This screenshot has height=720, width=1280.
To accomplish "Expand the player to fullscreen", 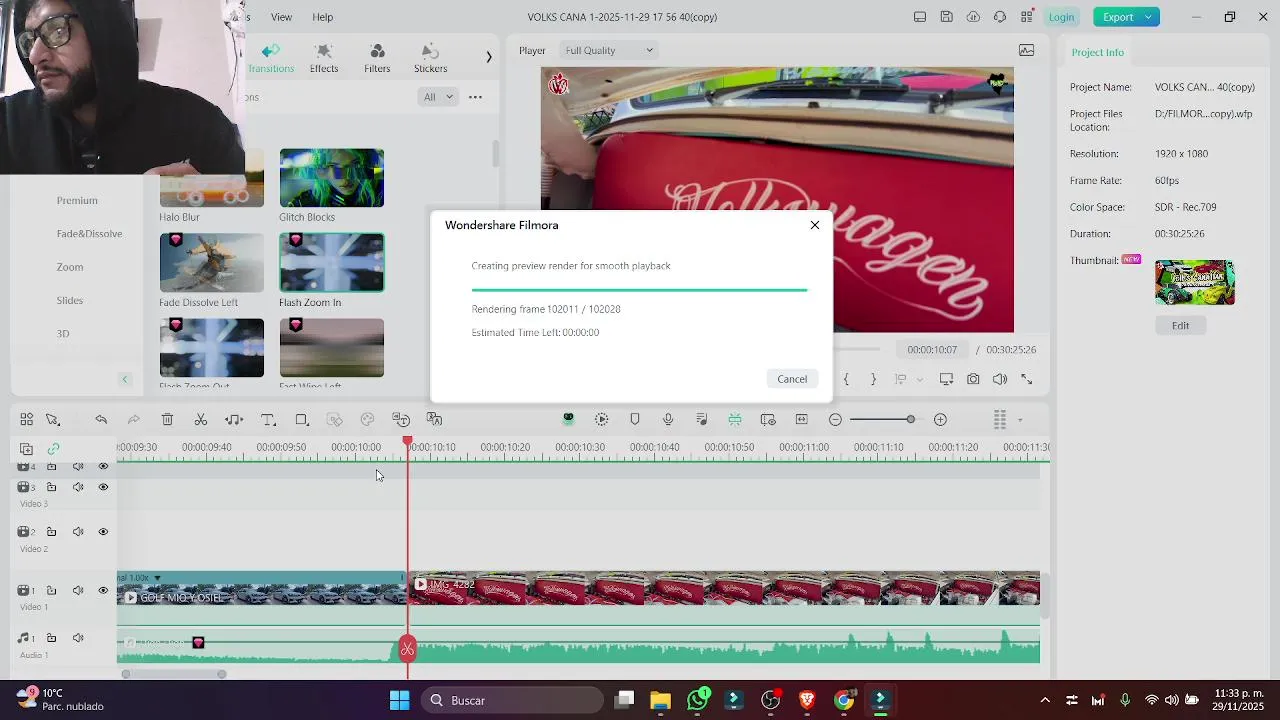I will coord(1026,379).
